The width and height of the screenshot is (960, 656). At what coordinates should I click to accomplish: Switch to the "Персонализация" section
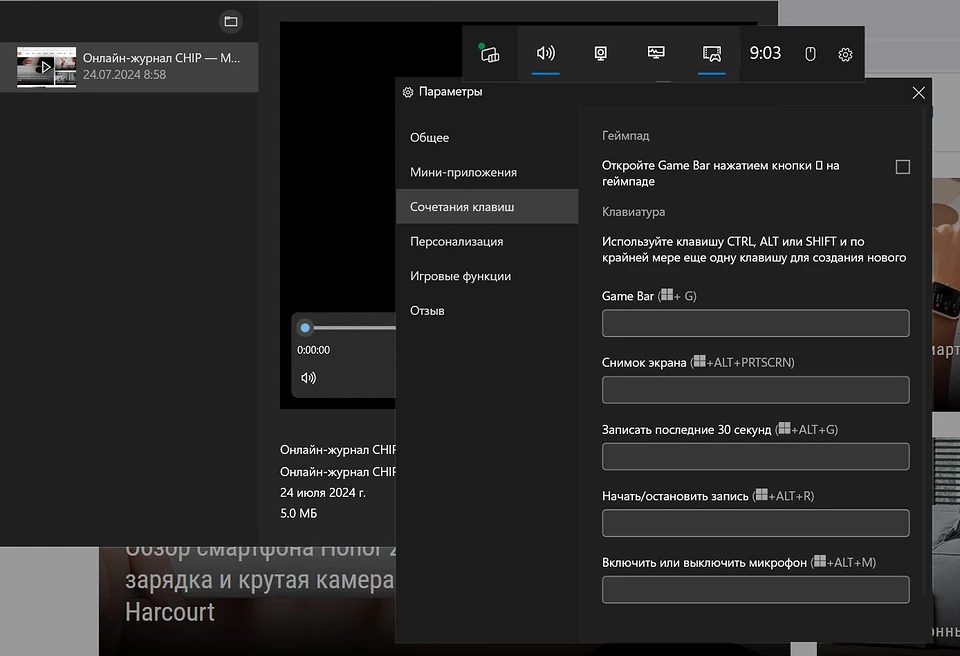point(455,241)
